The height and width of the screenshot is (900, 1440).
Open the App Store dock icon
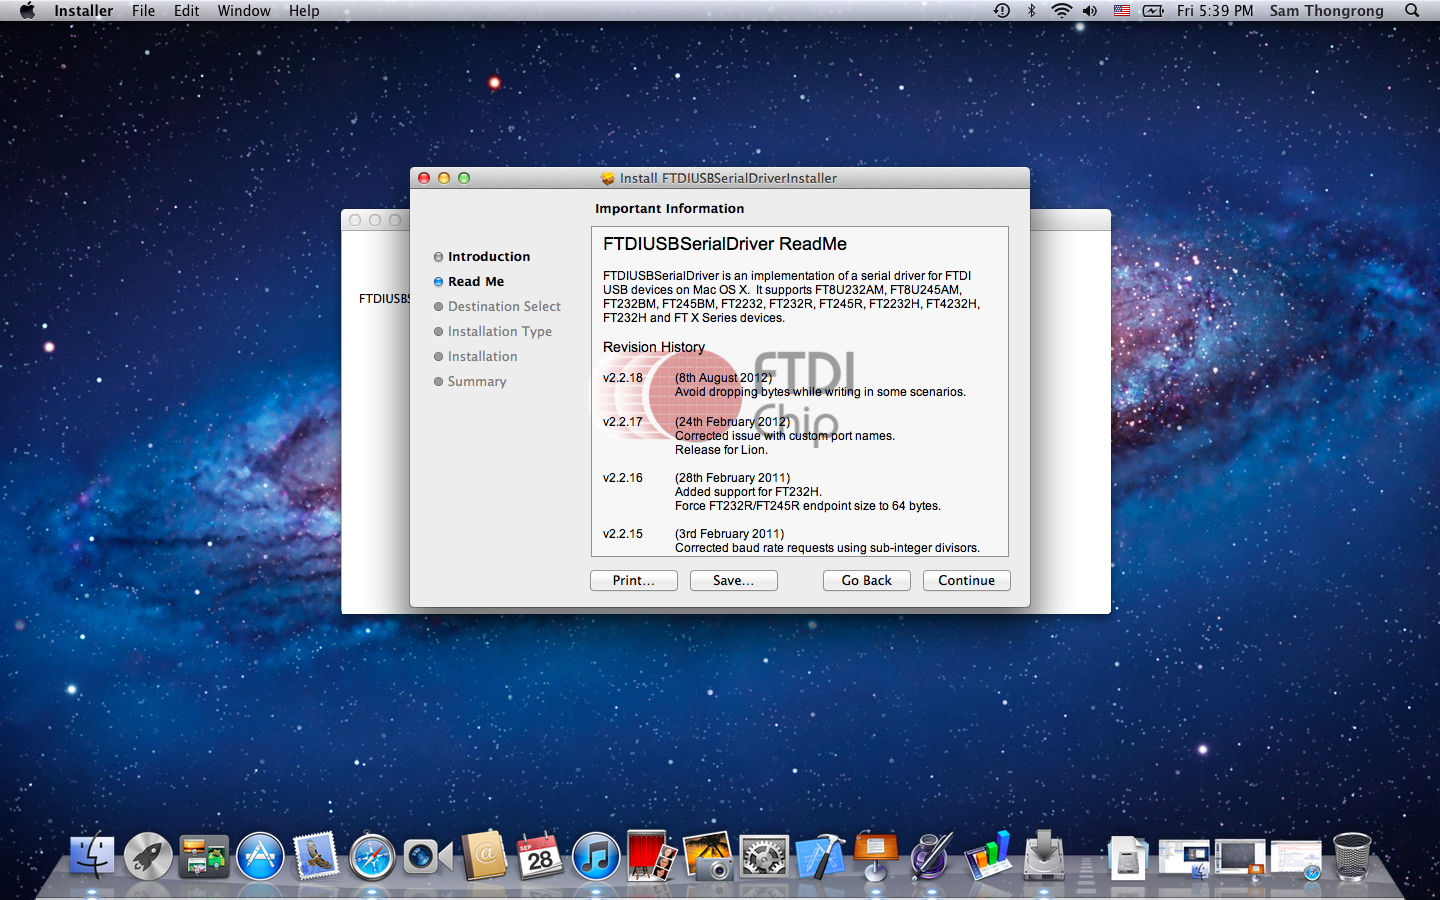point(260,857)
